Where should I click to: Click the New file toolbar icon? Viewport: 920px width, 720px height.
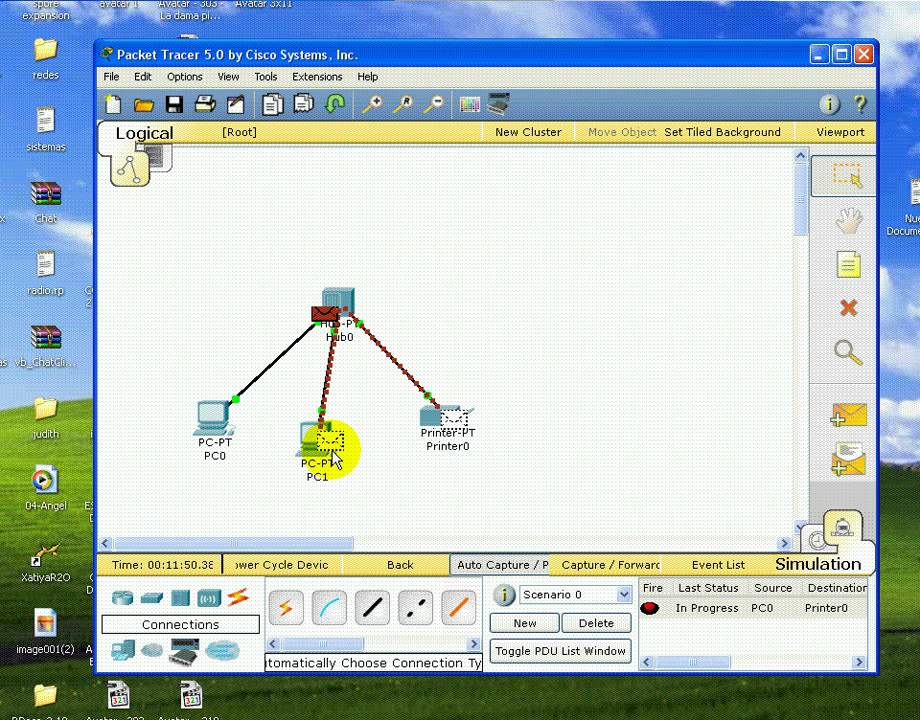(x=113, y=104)
